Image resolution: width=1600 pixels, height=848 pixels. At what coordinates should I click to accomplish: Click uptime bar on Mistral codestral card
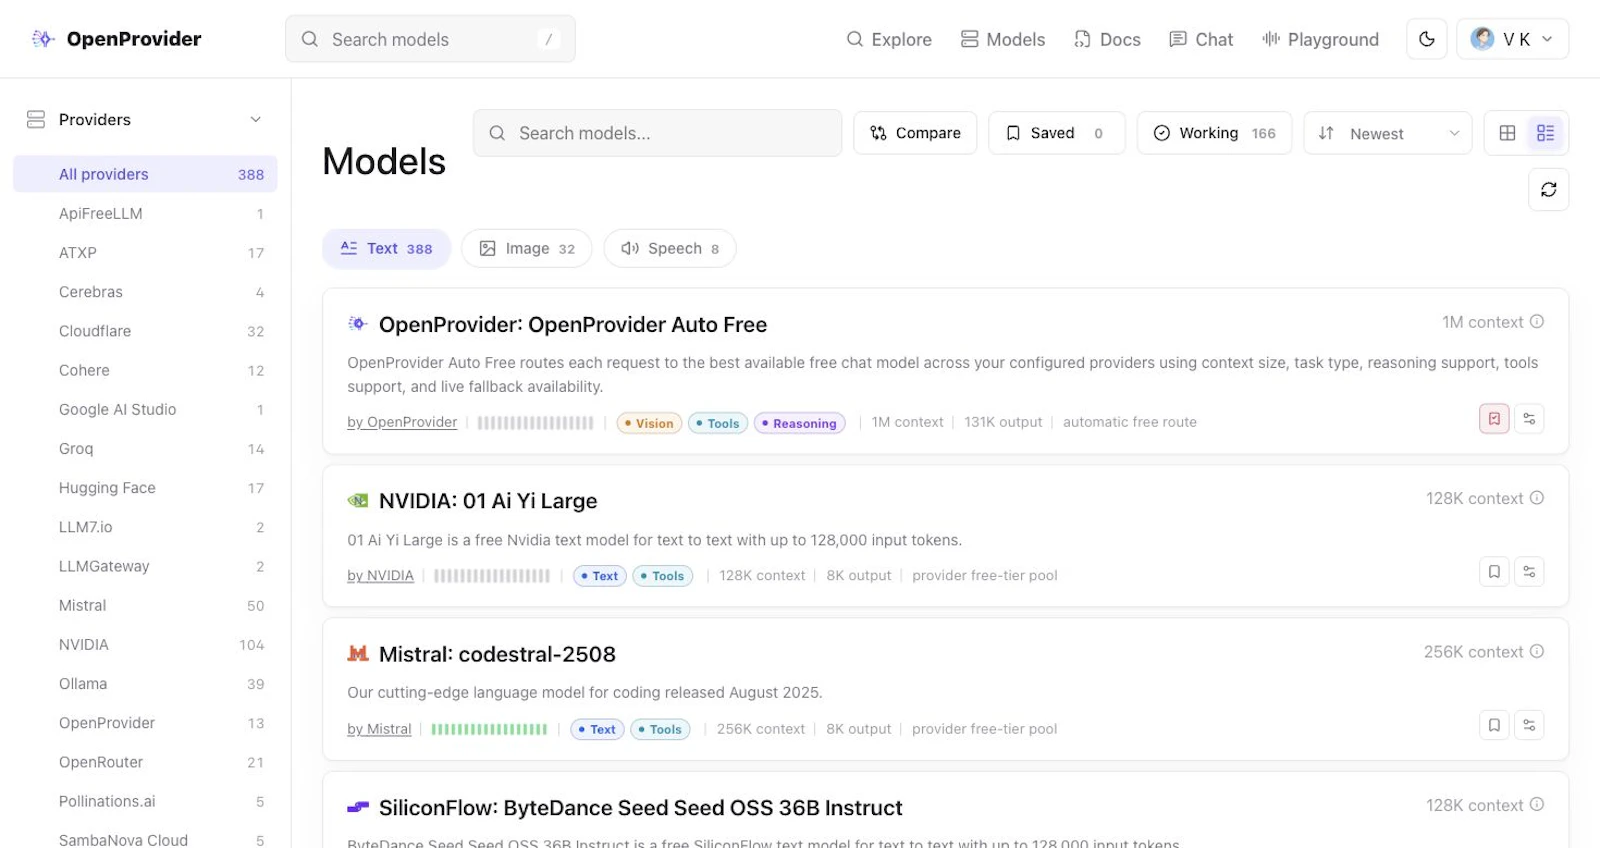click(x=489, y=730)
